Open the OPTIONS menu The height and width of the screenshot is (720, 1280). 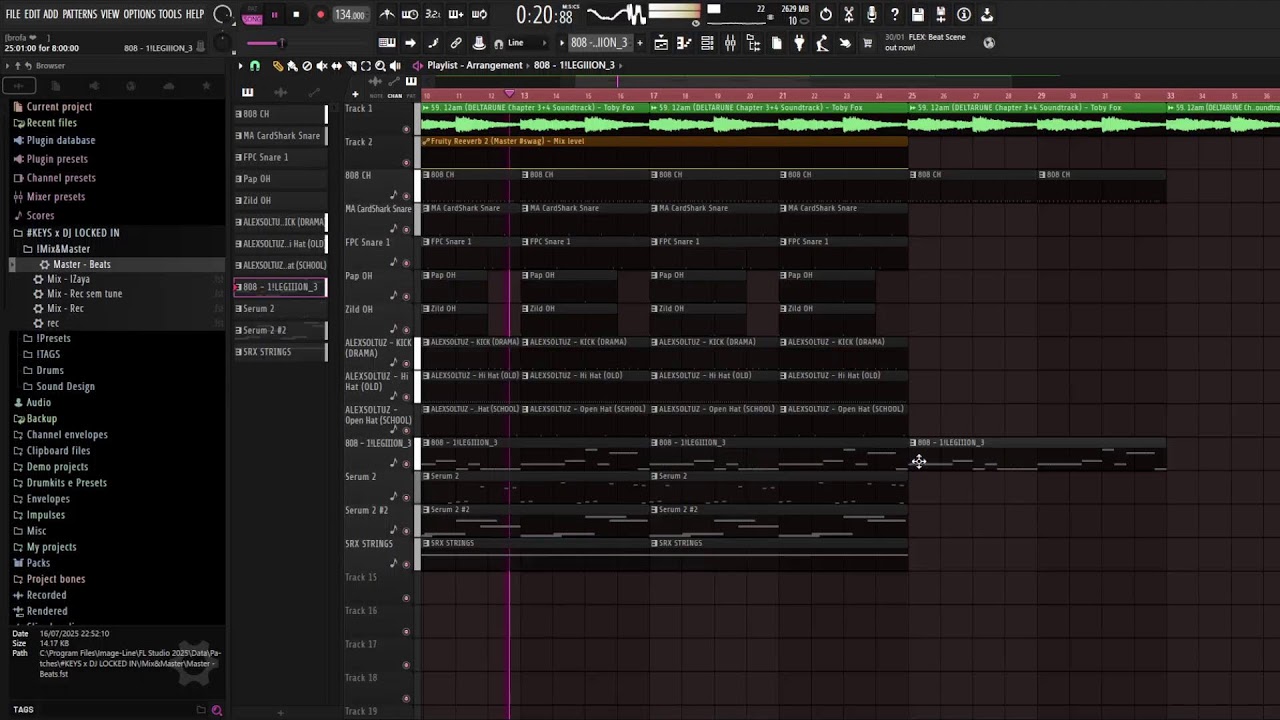pos(140,14)
